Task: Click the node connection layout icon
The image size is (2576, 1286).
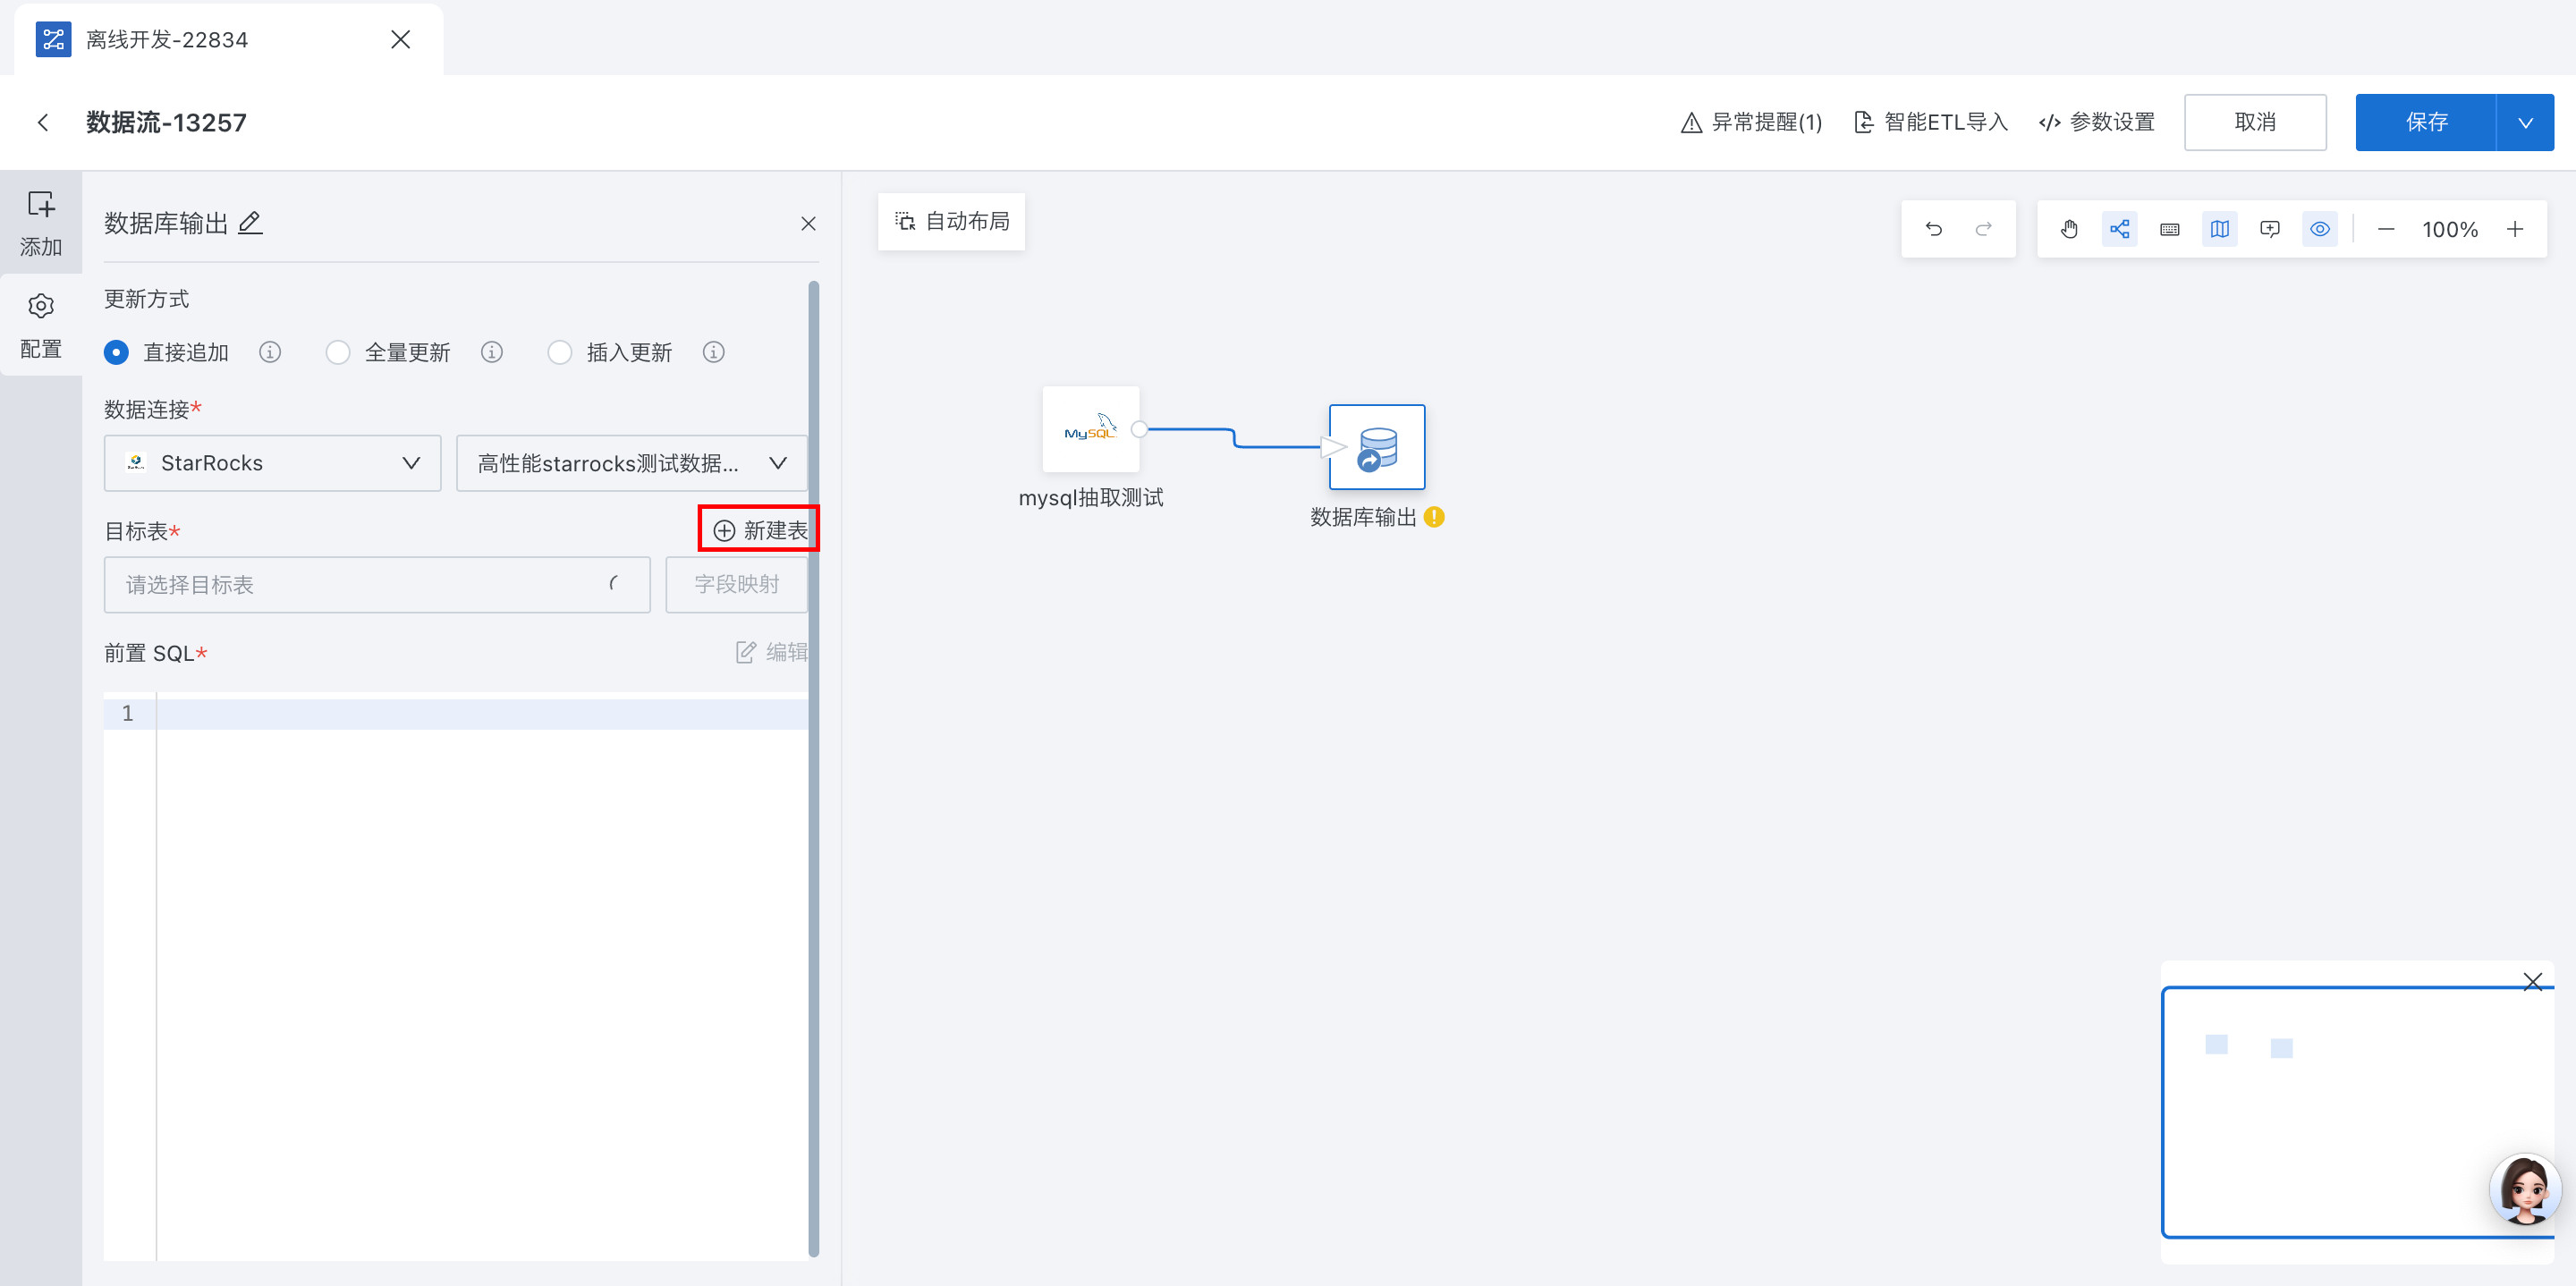Action: 2119,229
